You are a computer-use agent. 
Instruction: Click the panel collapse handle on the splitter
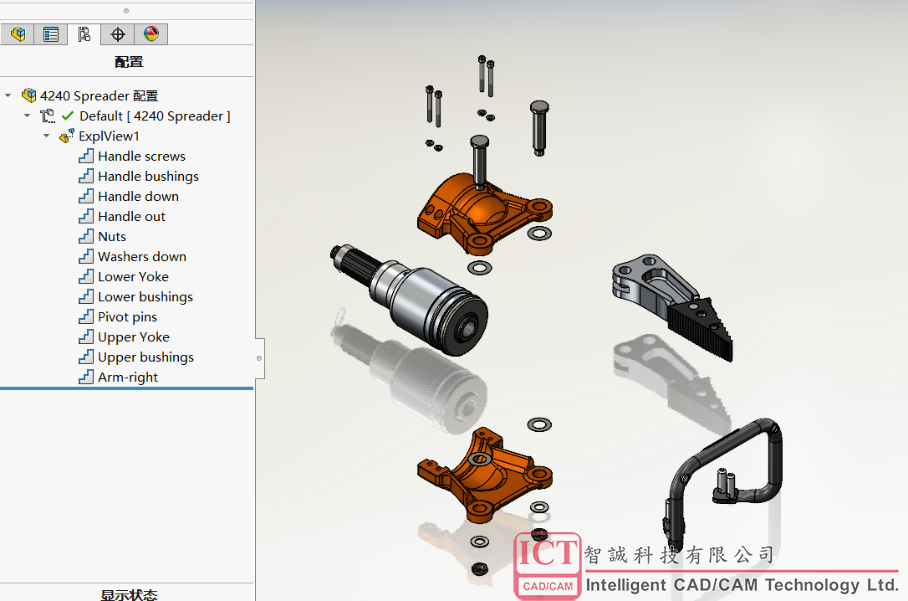(259, 358)
